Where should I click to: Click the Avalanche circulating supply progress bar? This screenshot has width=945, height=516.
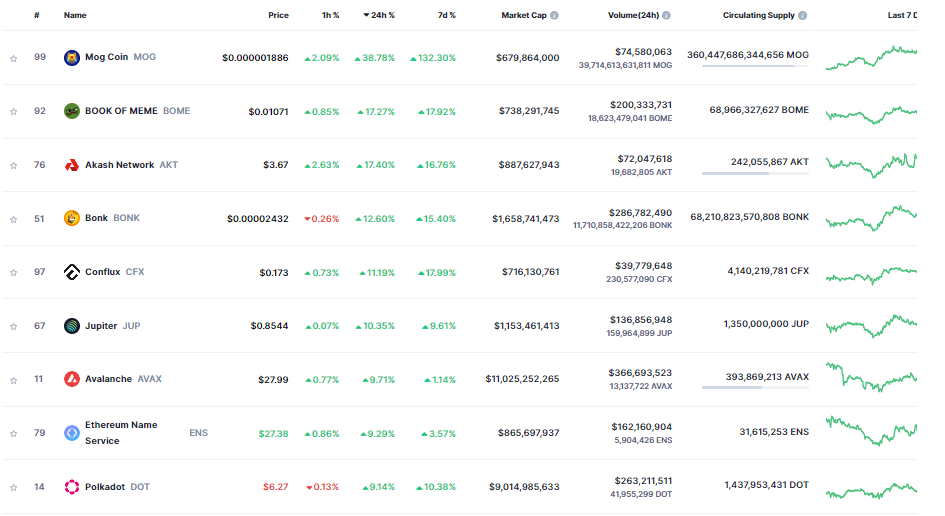pos(755,388)
